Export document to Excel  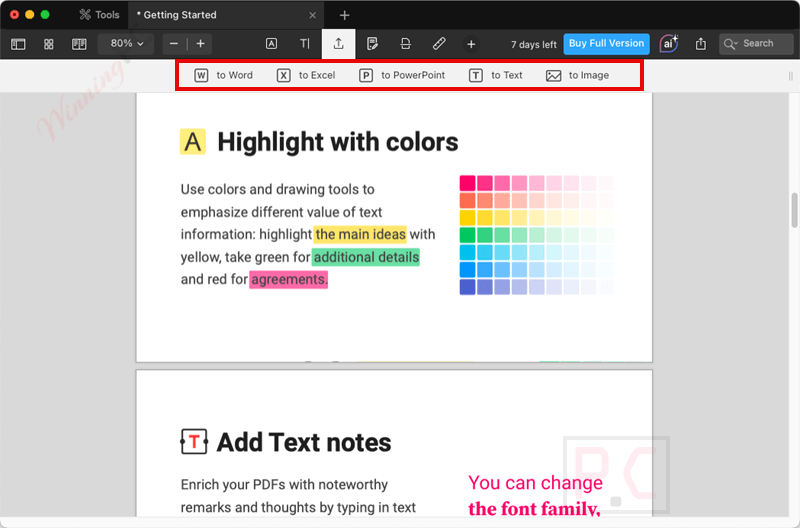(306, 76)
